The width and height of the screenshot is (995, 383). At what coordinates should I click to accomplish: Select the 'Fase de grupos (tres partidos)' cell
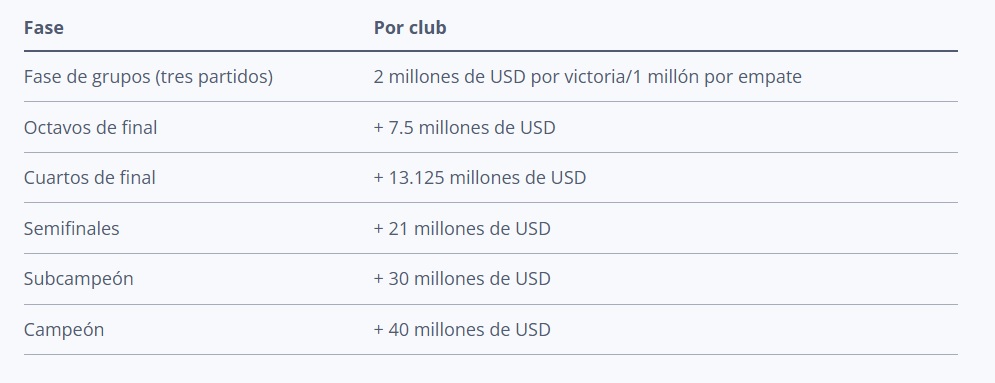click(148, 77)
